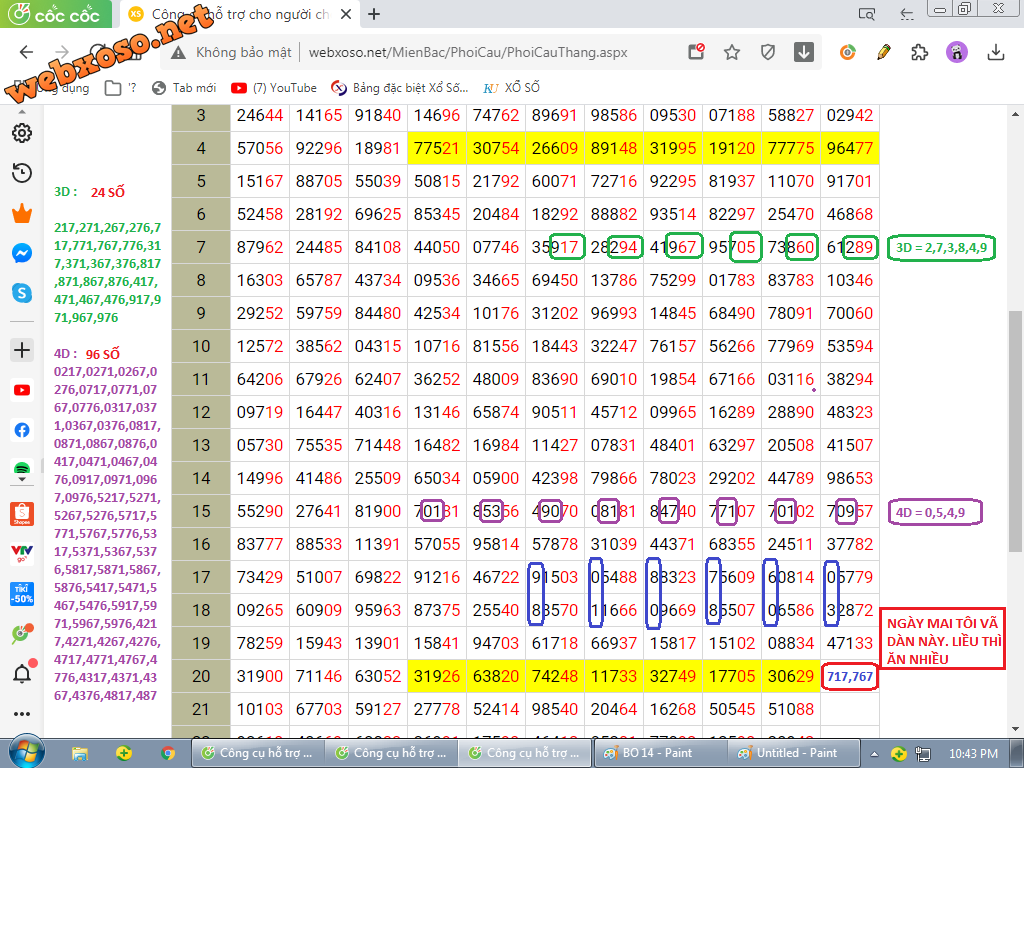Open the downloads arrow in the address bar

[804, 53]
